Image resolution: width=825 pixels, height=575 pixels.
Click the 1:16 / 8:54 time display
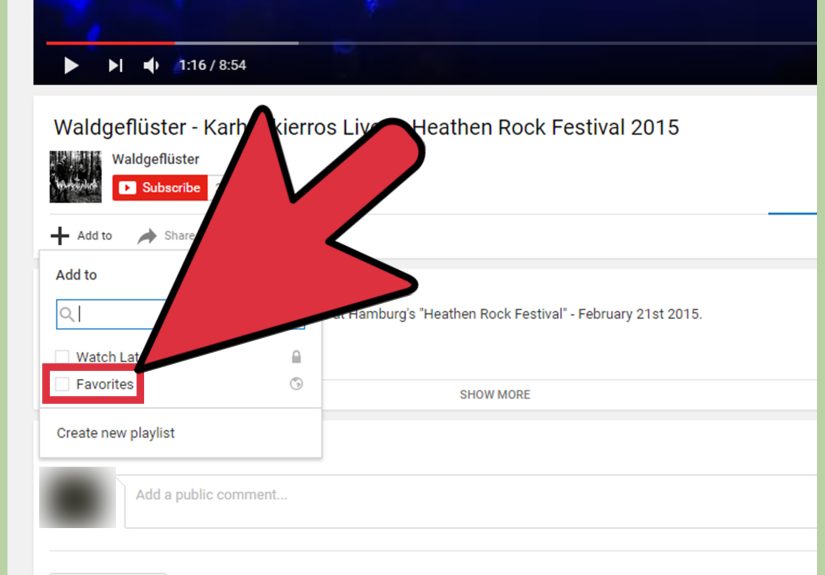point(213,65)
